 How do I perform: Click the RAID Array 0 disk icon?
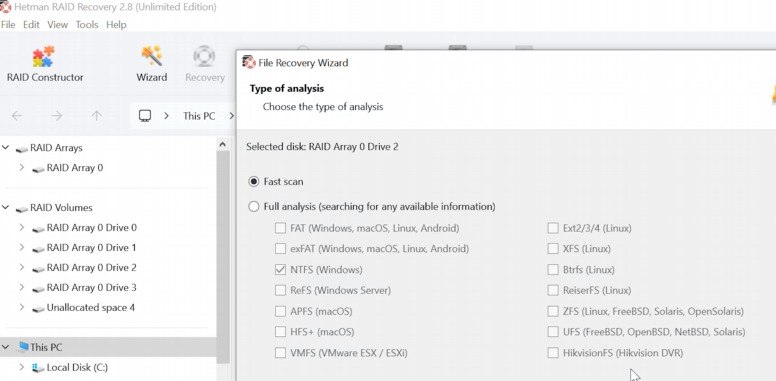(39, 169)
